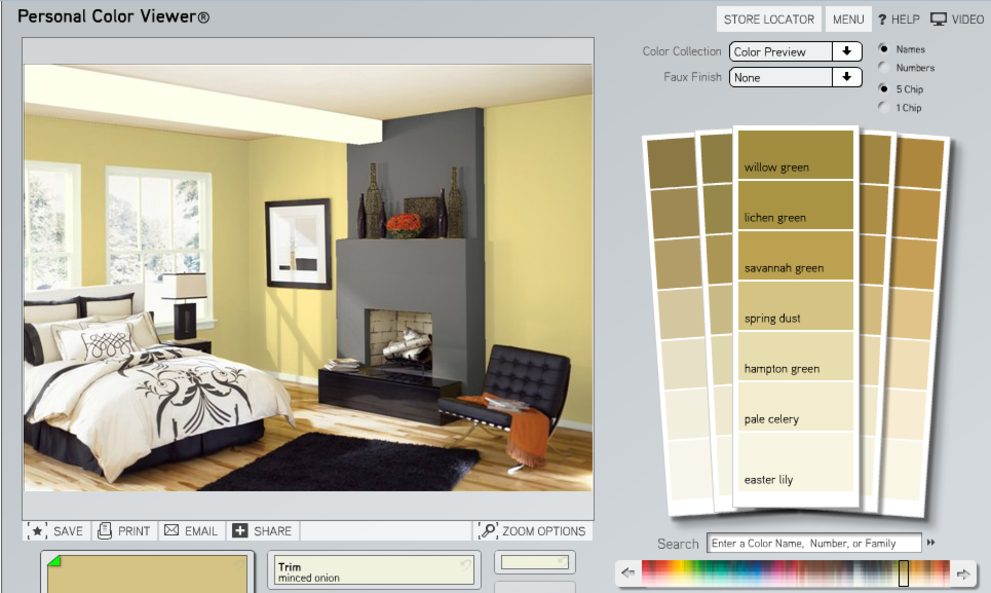Expand the Color Collection dropdown
The image size is (991, 593).
(846, 52)
